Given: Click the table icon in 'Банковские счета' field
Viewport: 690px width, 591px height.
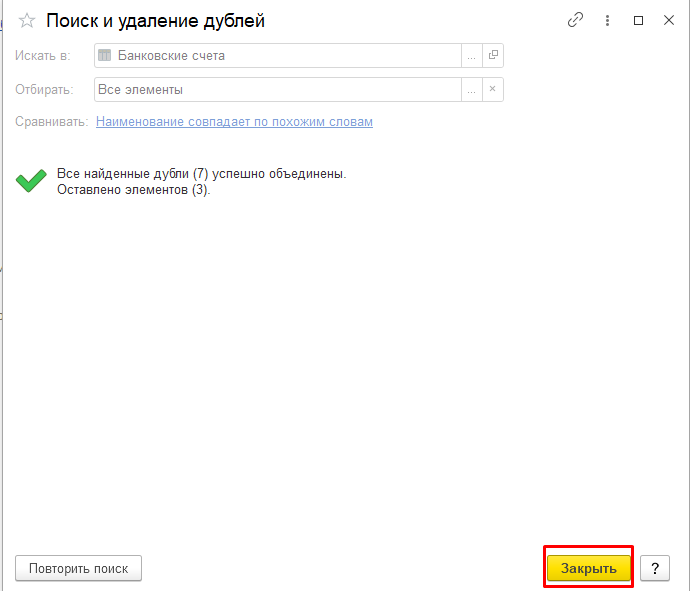Looking at the screenshot, I should [105, 56].
